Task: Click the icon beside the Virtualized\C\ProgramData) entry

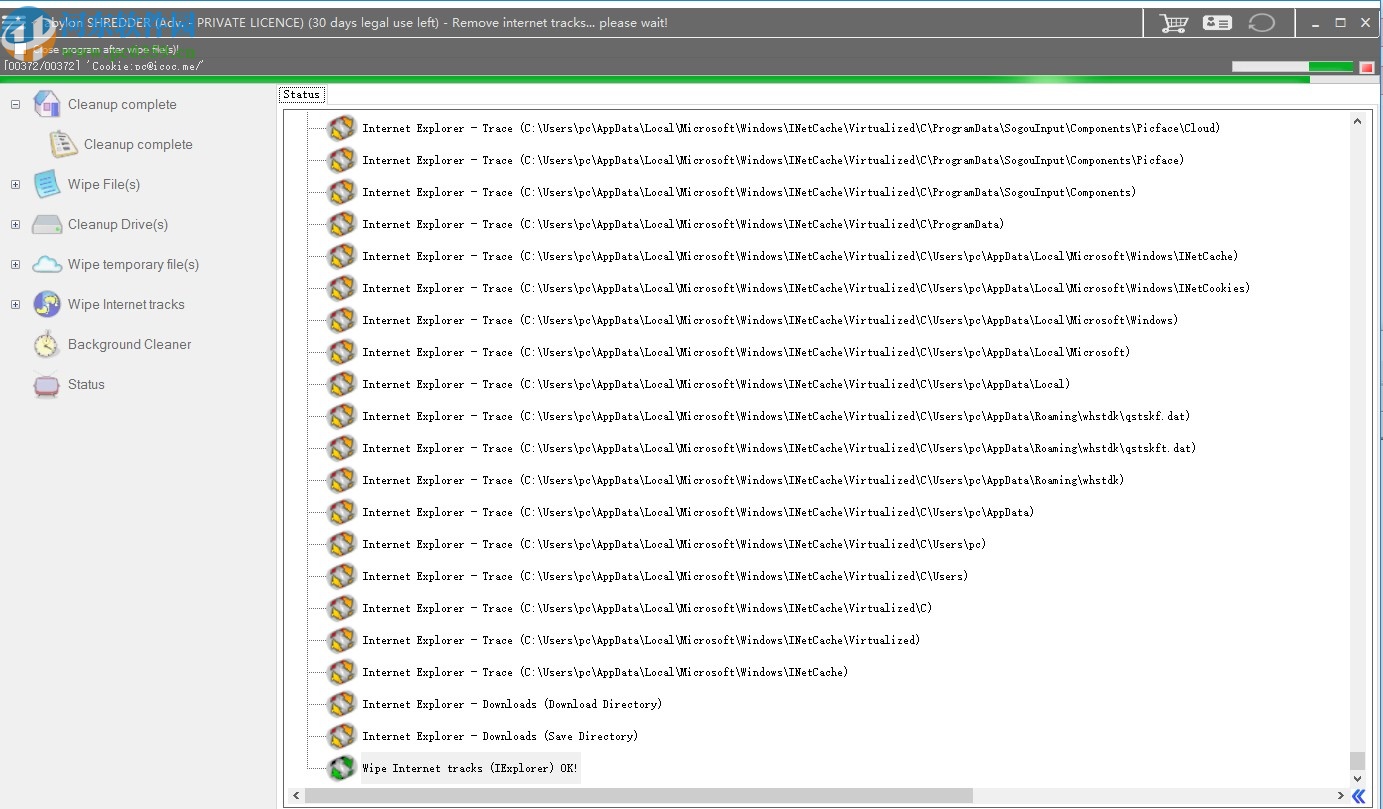Action: click(x=342, y=224)
